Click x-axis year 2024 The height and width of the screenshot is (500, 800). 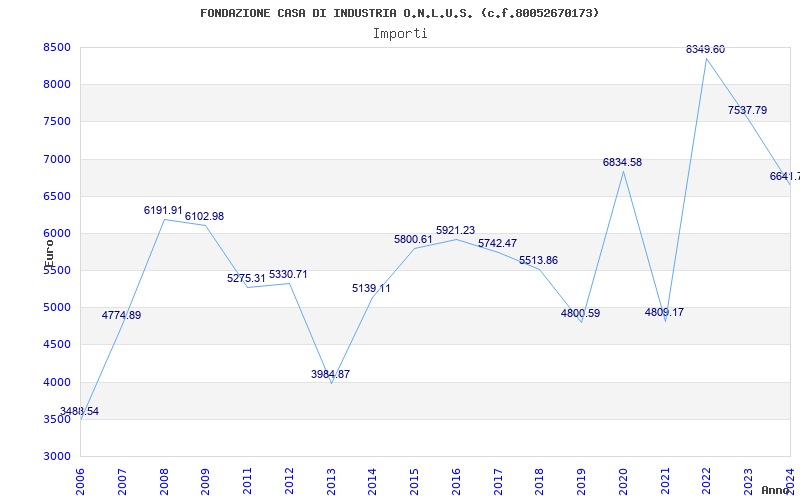pyautogui.click(x=790, y=481)
